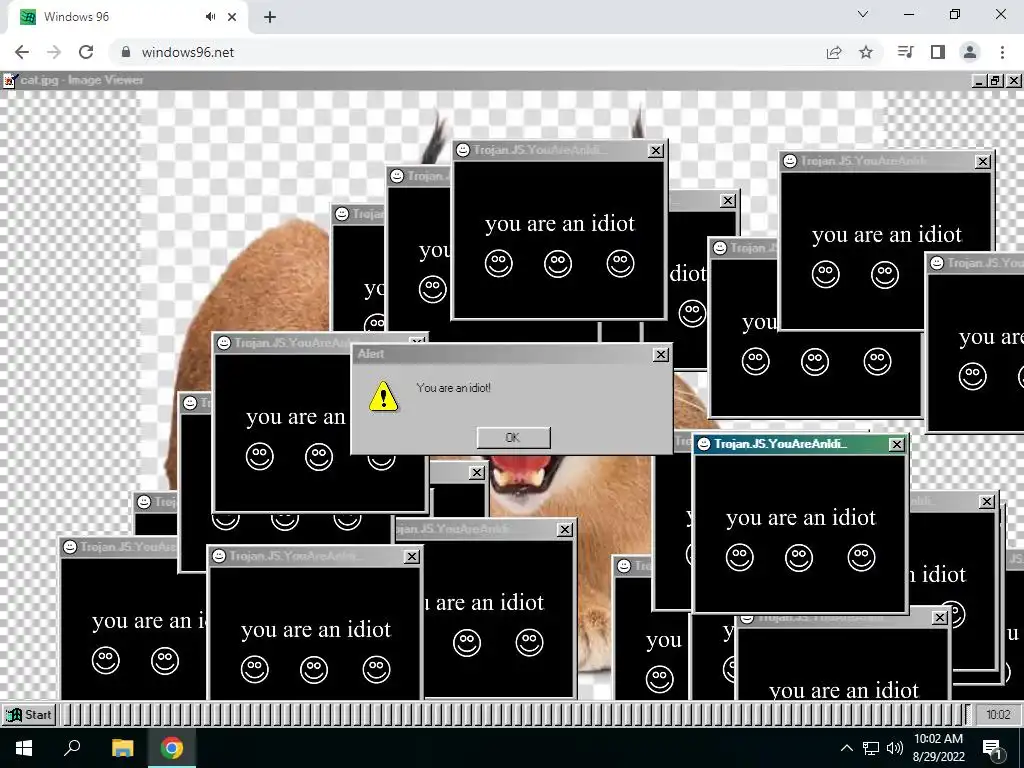Open File Explorer from taskbar
1024x768 pixels.
[122, 748]
